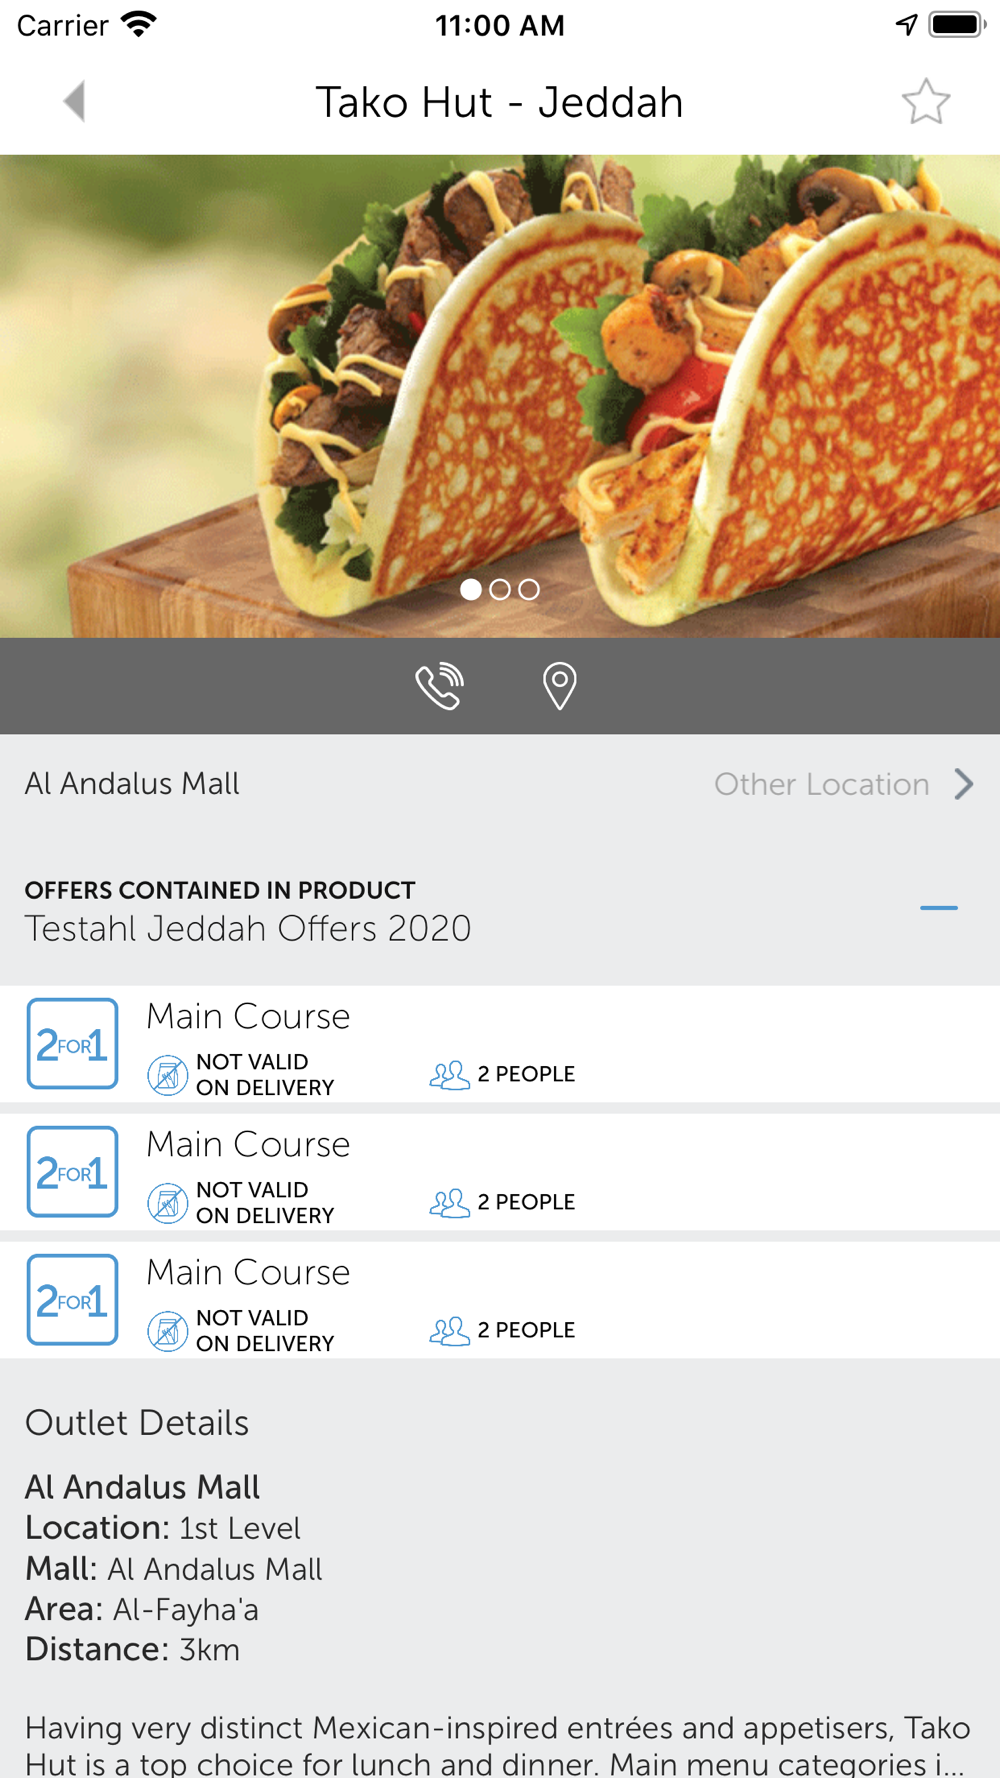Open the third Main Course offer

(x=500, y=1300)
